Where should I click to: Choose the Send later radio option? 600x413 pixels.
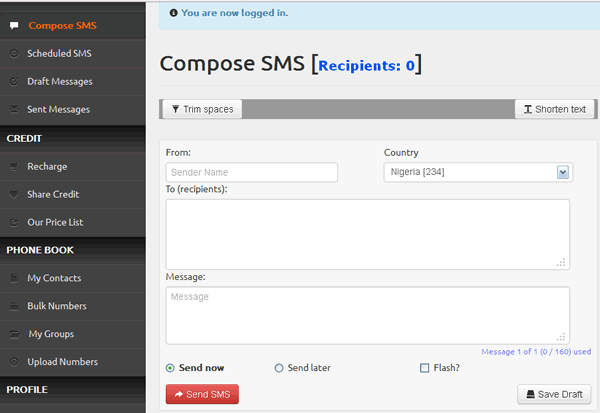pyautogui.click(x=279, y=368)
